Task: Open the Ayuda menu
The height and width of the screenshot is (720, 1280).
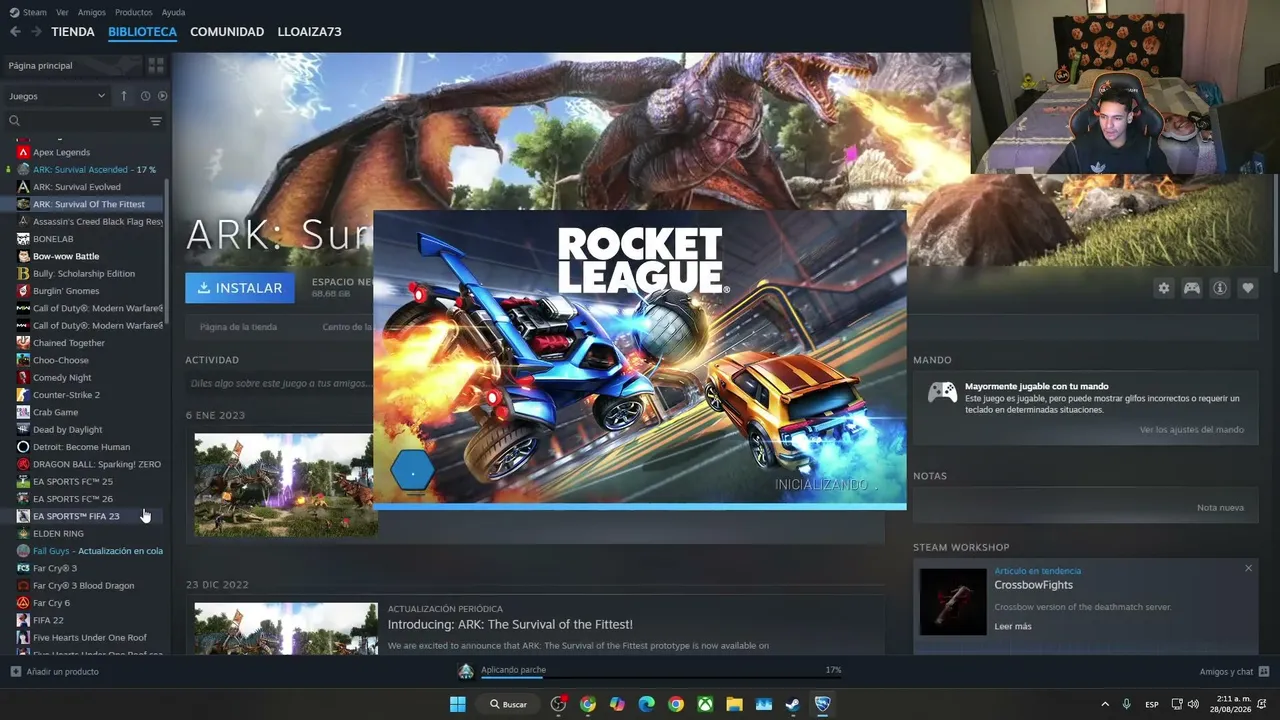Action: coord(173,12)
